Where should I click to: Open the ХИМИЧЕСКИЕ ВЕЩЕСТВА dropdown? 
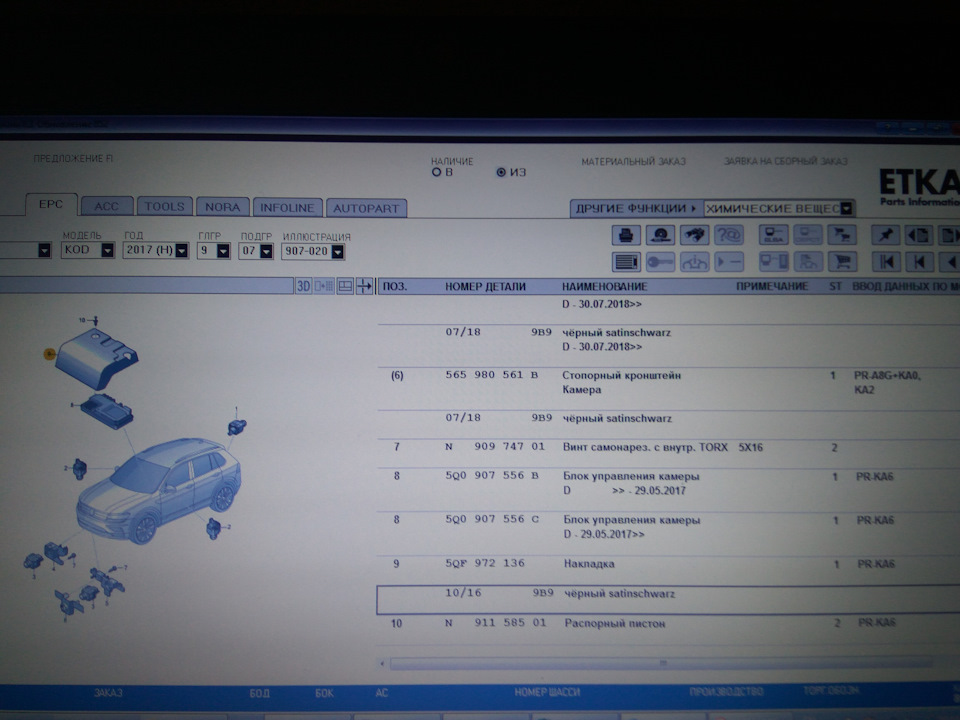[x=846, y=209]
